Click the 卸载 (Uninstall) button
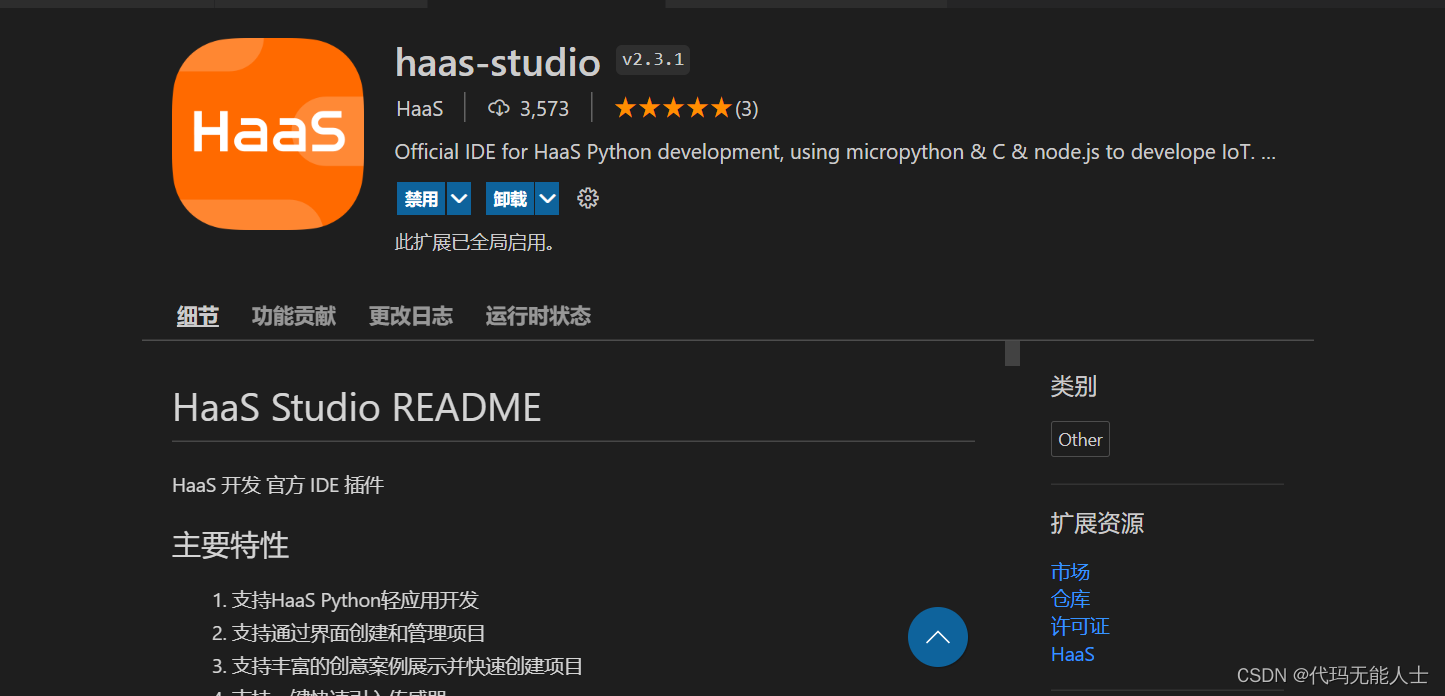The height and width of the screenshot is (696, 1445). pyautogui.click(x=510, y=198)
